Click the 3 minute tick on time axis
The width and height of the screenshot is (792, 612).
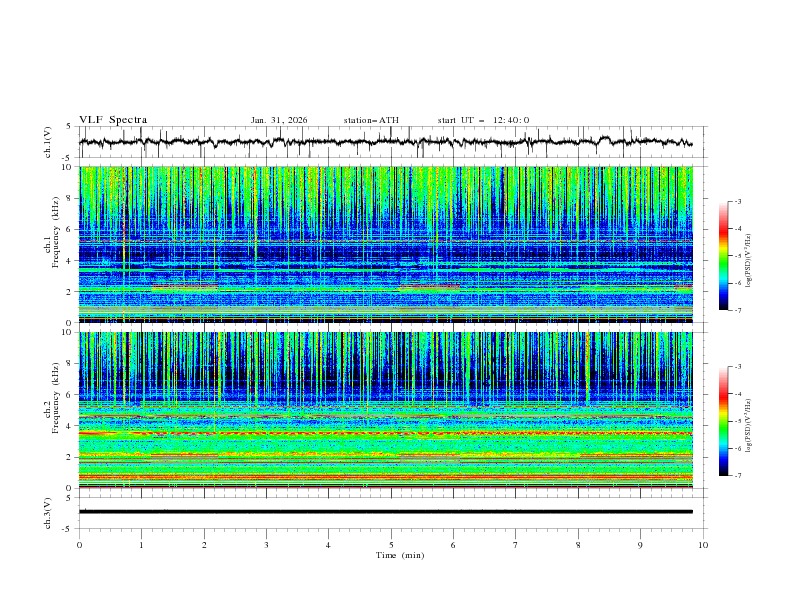(x=266, y=544)
